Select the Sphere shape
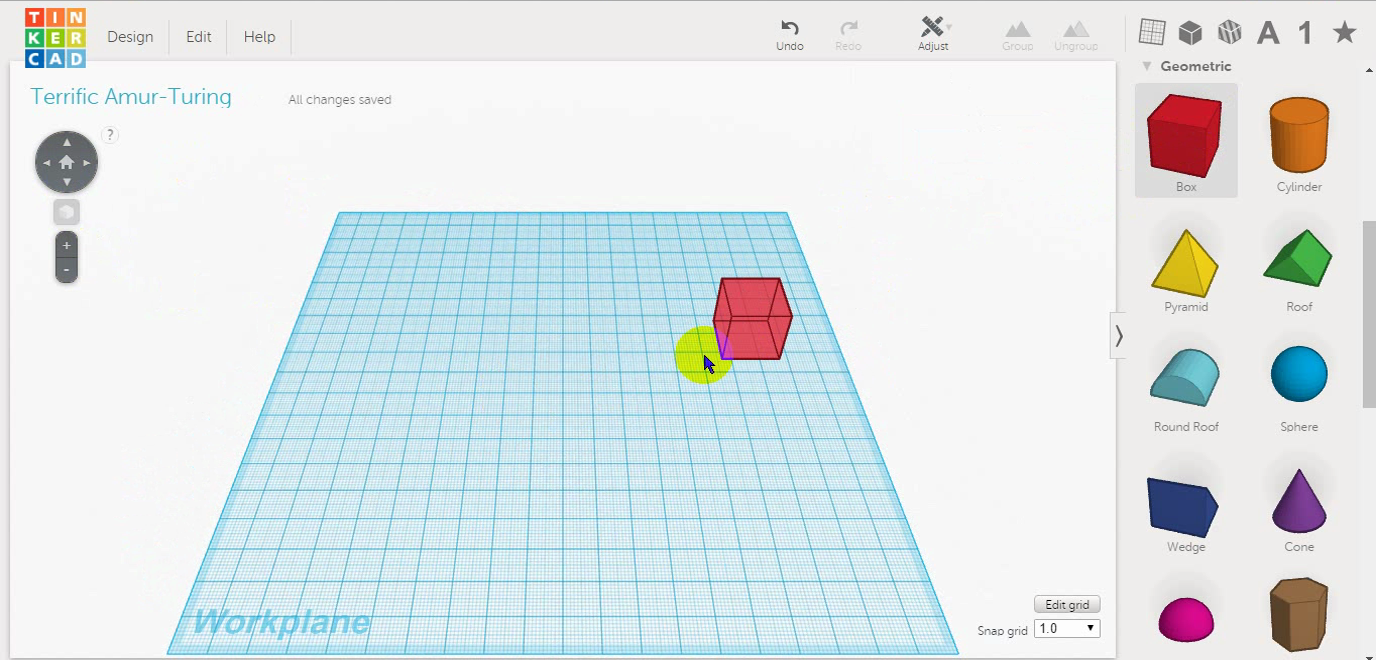The height and width of the screenshot is (660, 1376). coord(1297,375)
